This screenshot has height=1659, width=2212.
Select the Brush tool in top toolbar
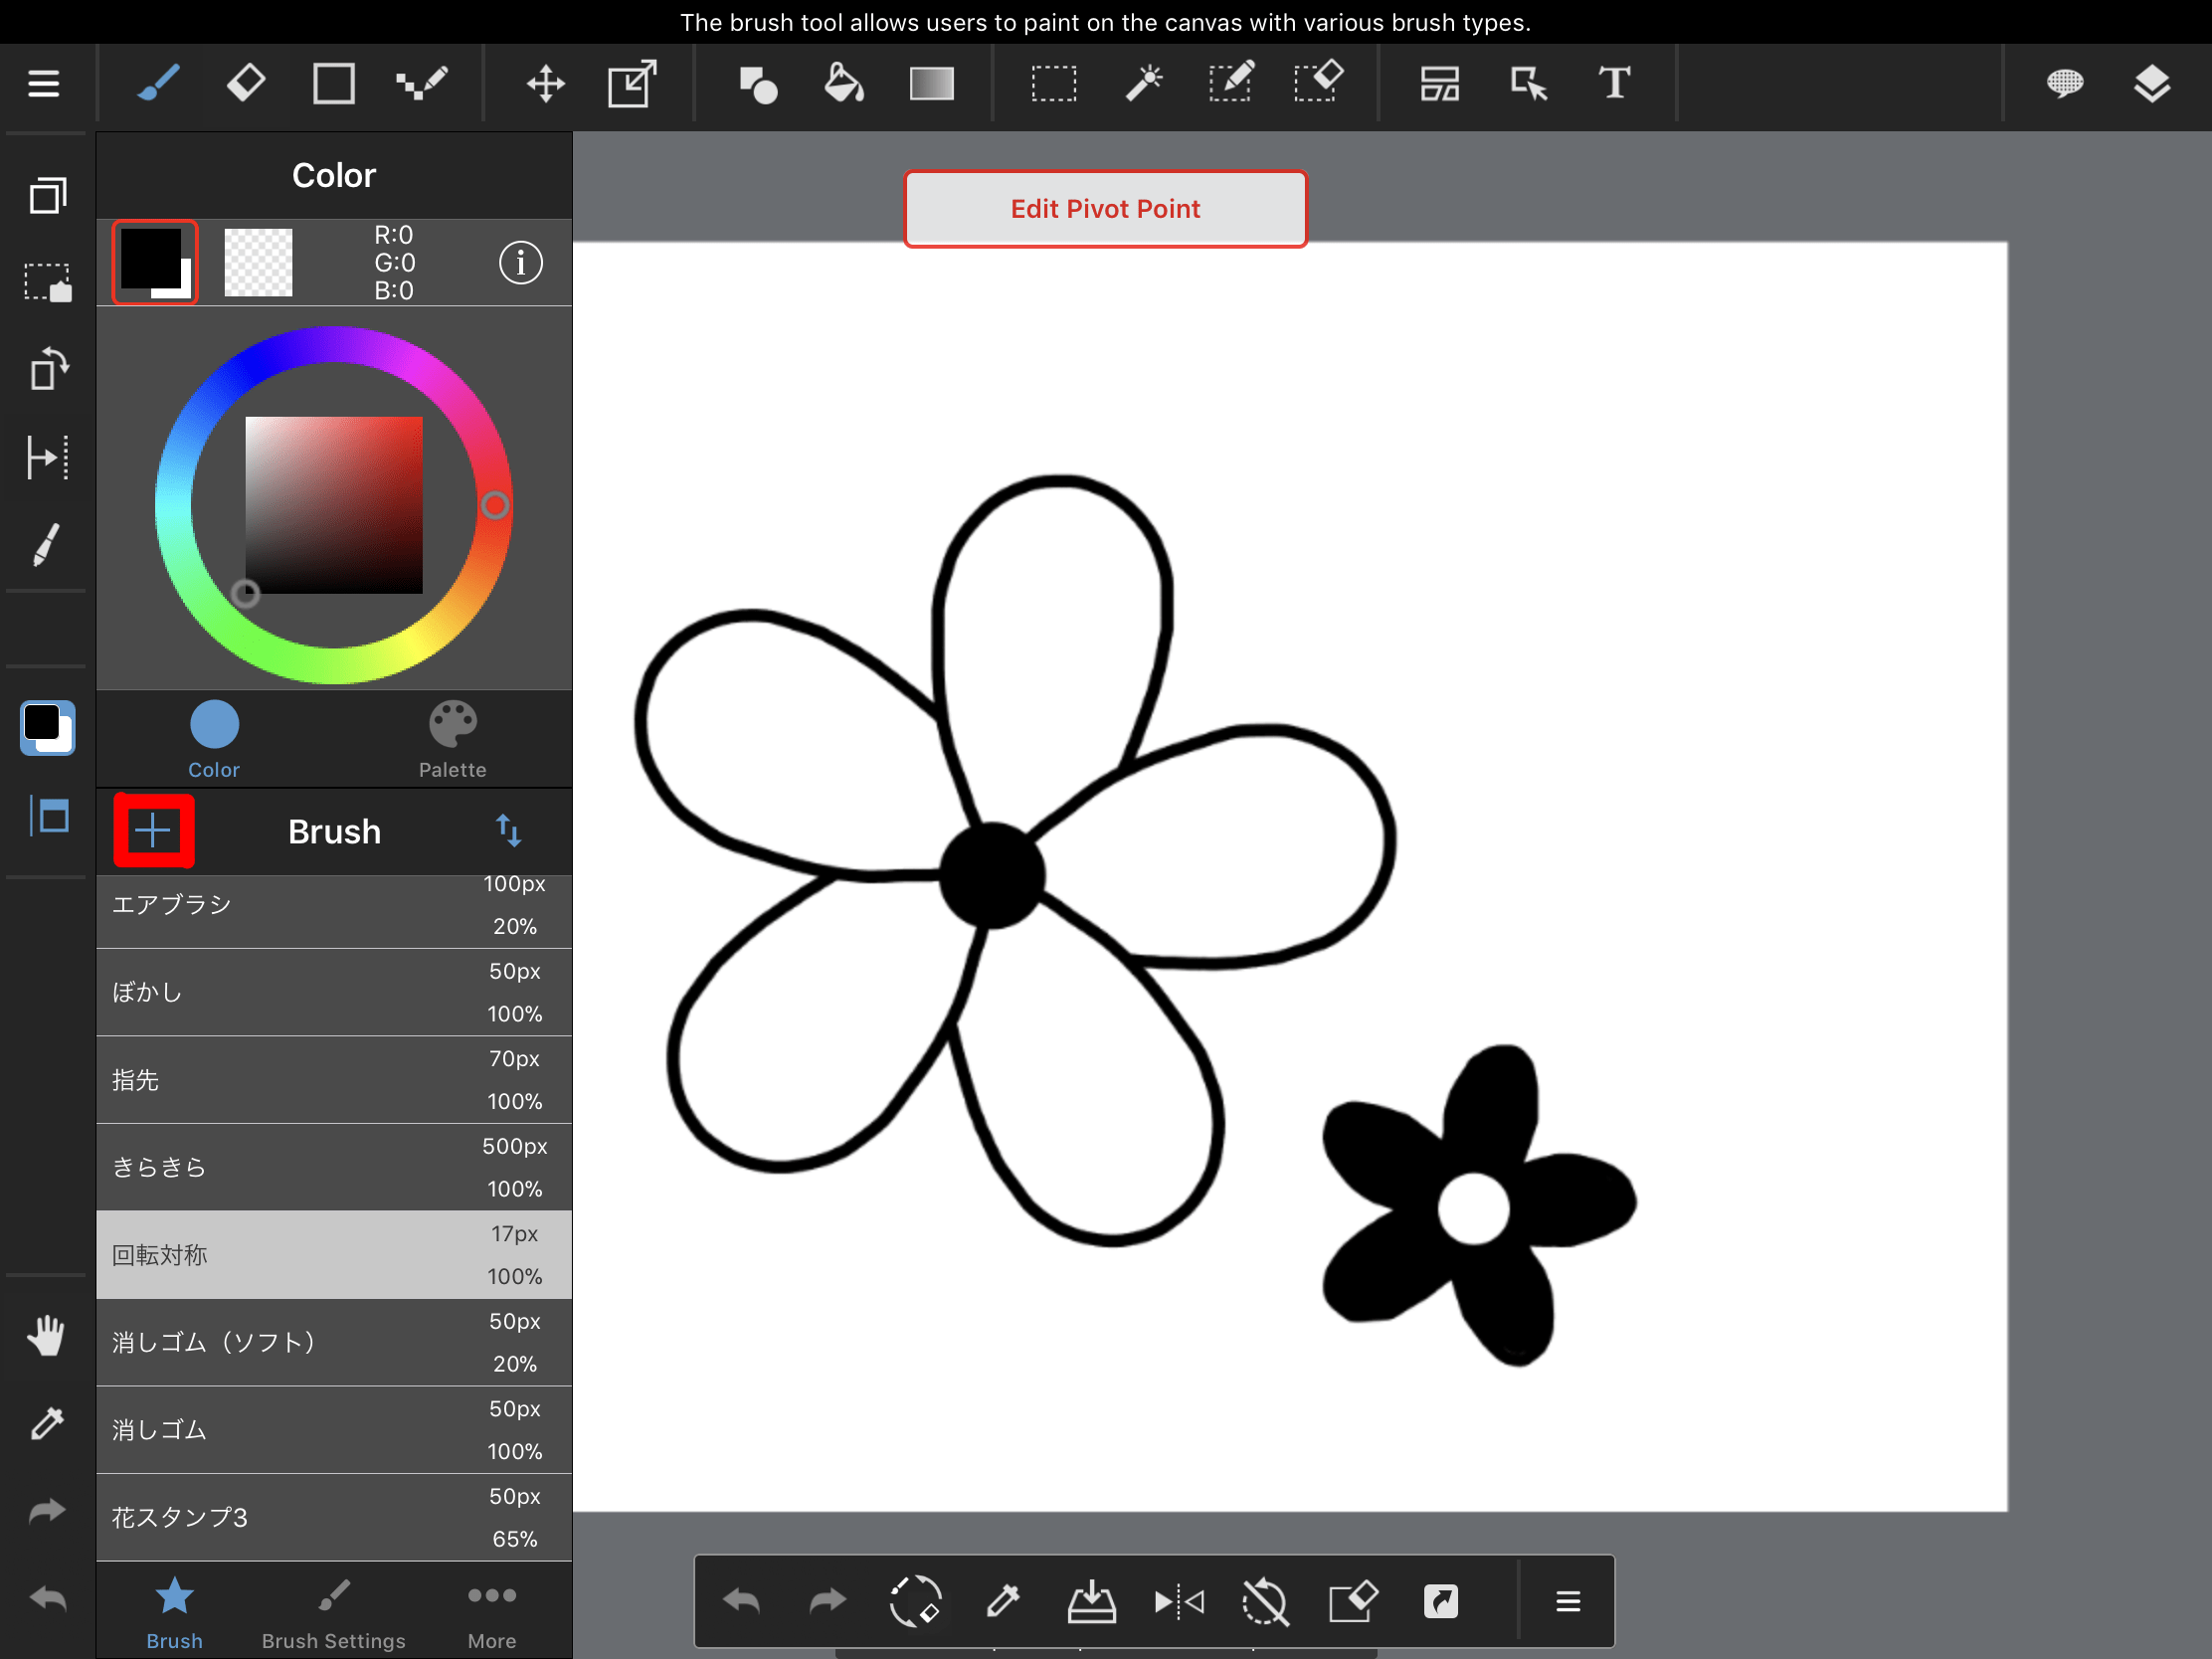pos(158,84)
